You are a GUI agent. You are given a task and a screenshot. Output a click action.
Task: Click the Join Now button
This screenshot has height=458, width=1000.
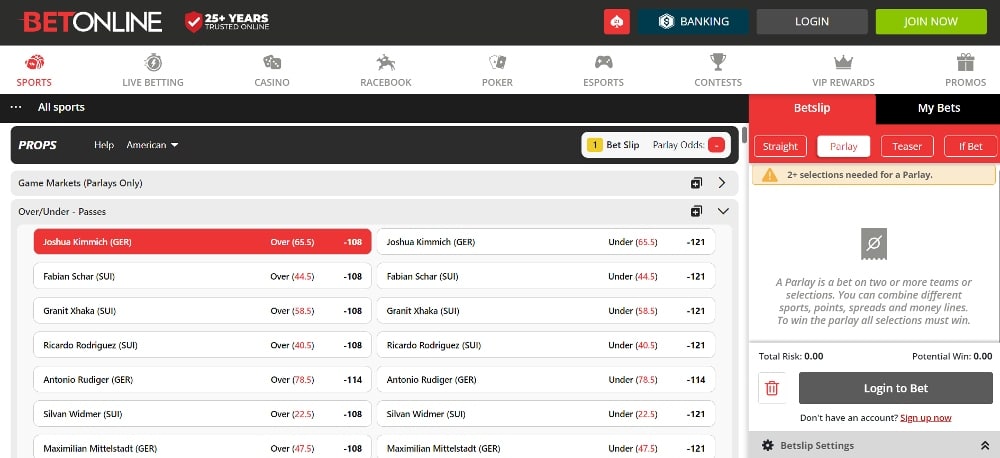click(x=931, y=22)
